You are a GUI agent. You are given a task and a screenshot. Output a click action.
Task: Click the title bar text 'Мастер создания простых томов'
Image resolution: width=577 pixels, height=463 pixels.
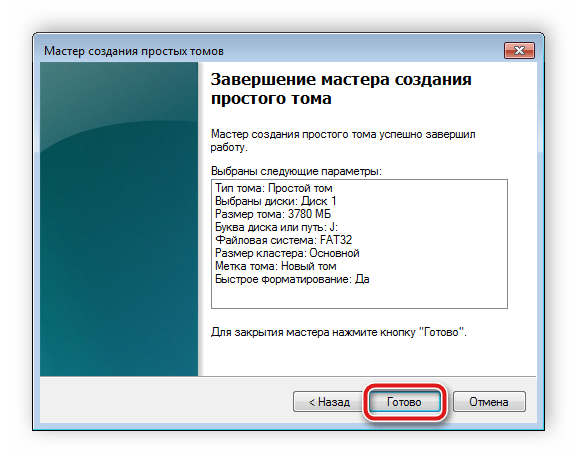(x=134, y=51)
